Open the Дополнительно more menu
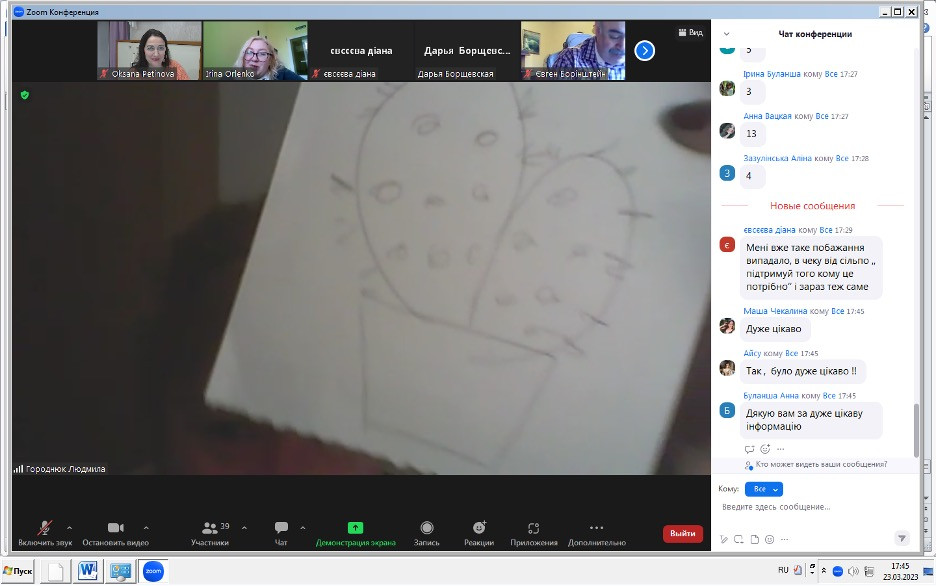The image size is (936, 586). coord(597,533)
